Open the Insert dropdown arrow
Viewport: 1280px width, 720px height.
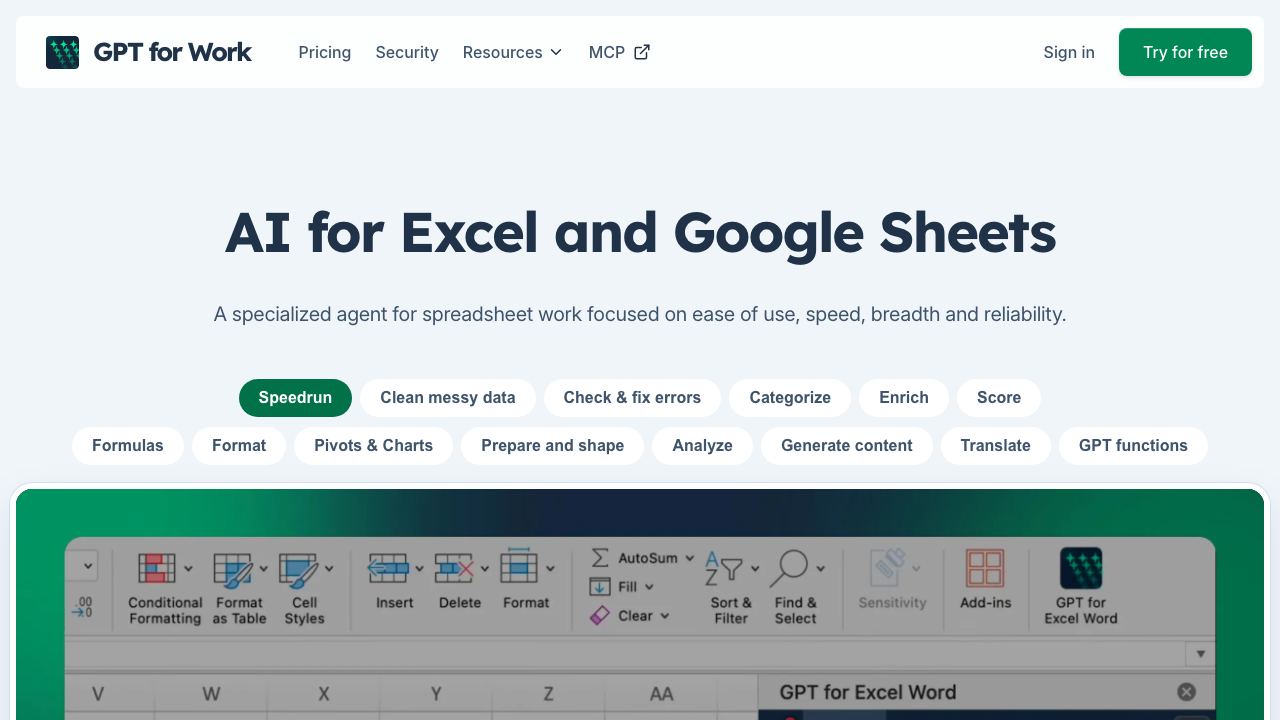point(419,569)
